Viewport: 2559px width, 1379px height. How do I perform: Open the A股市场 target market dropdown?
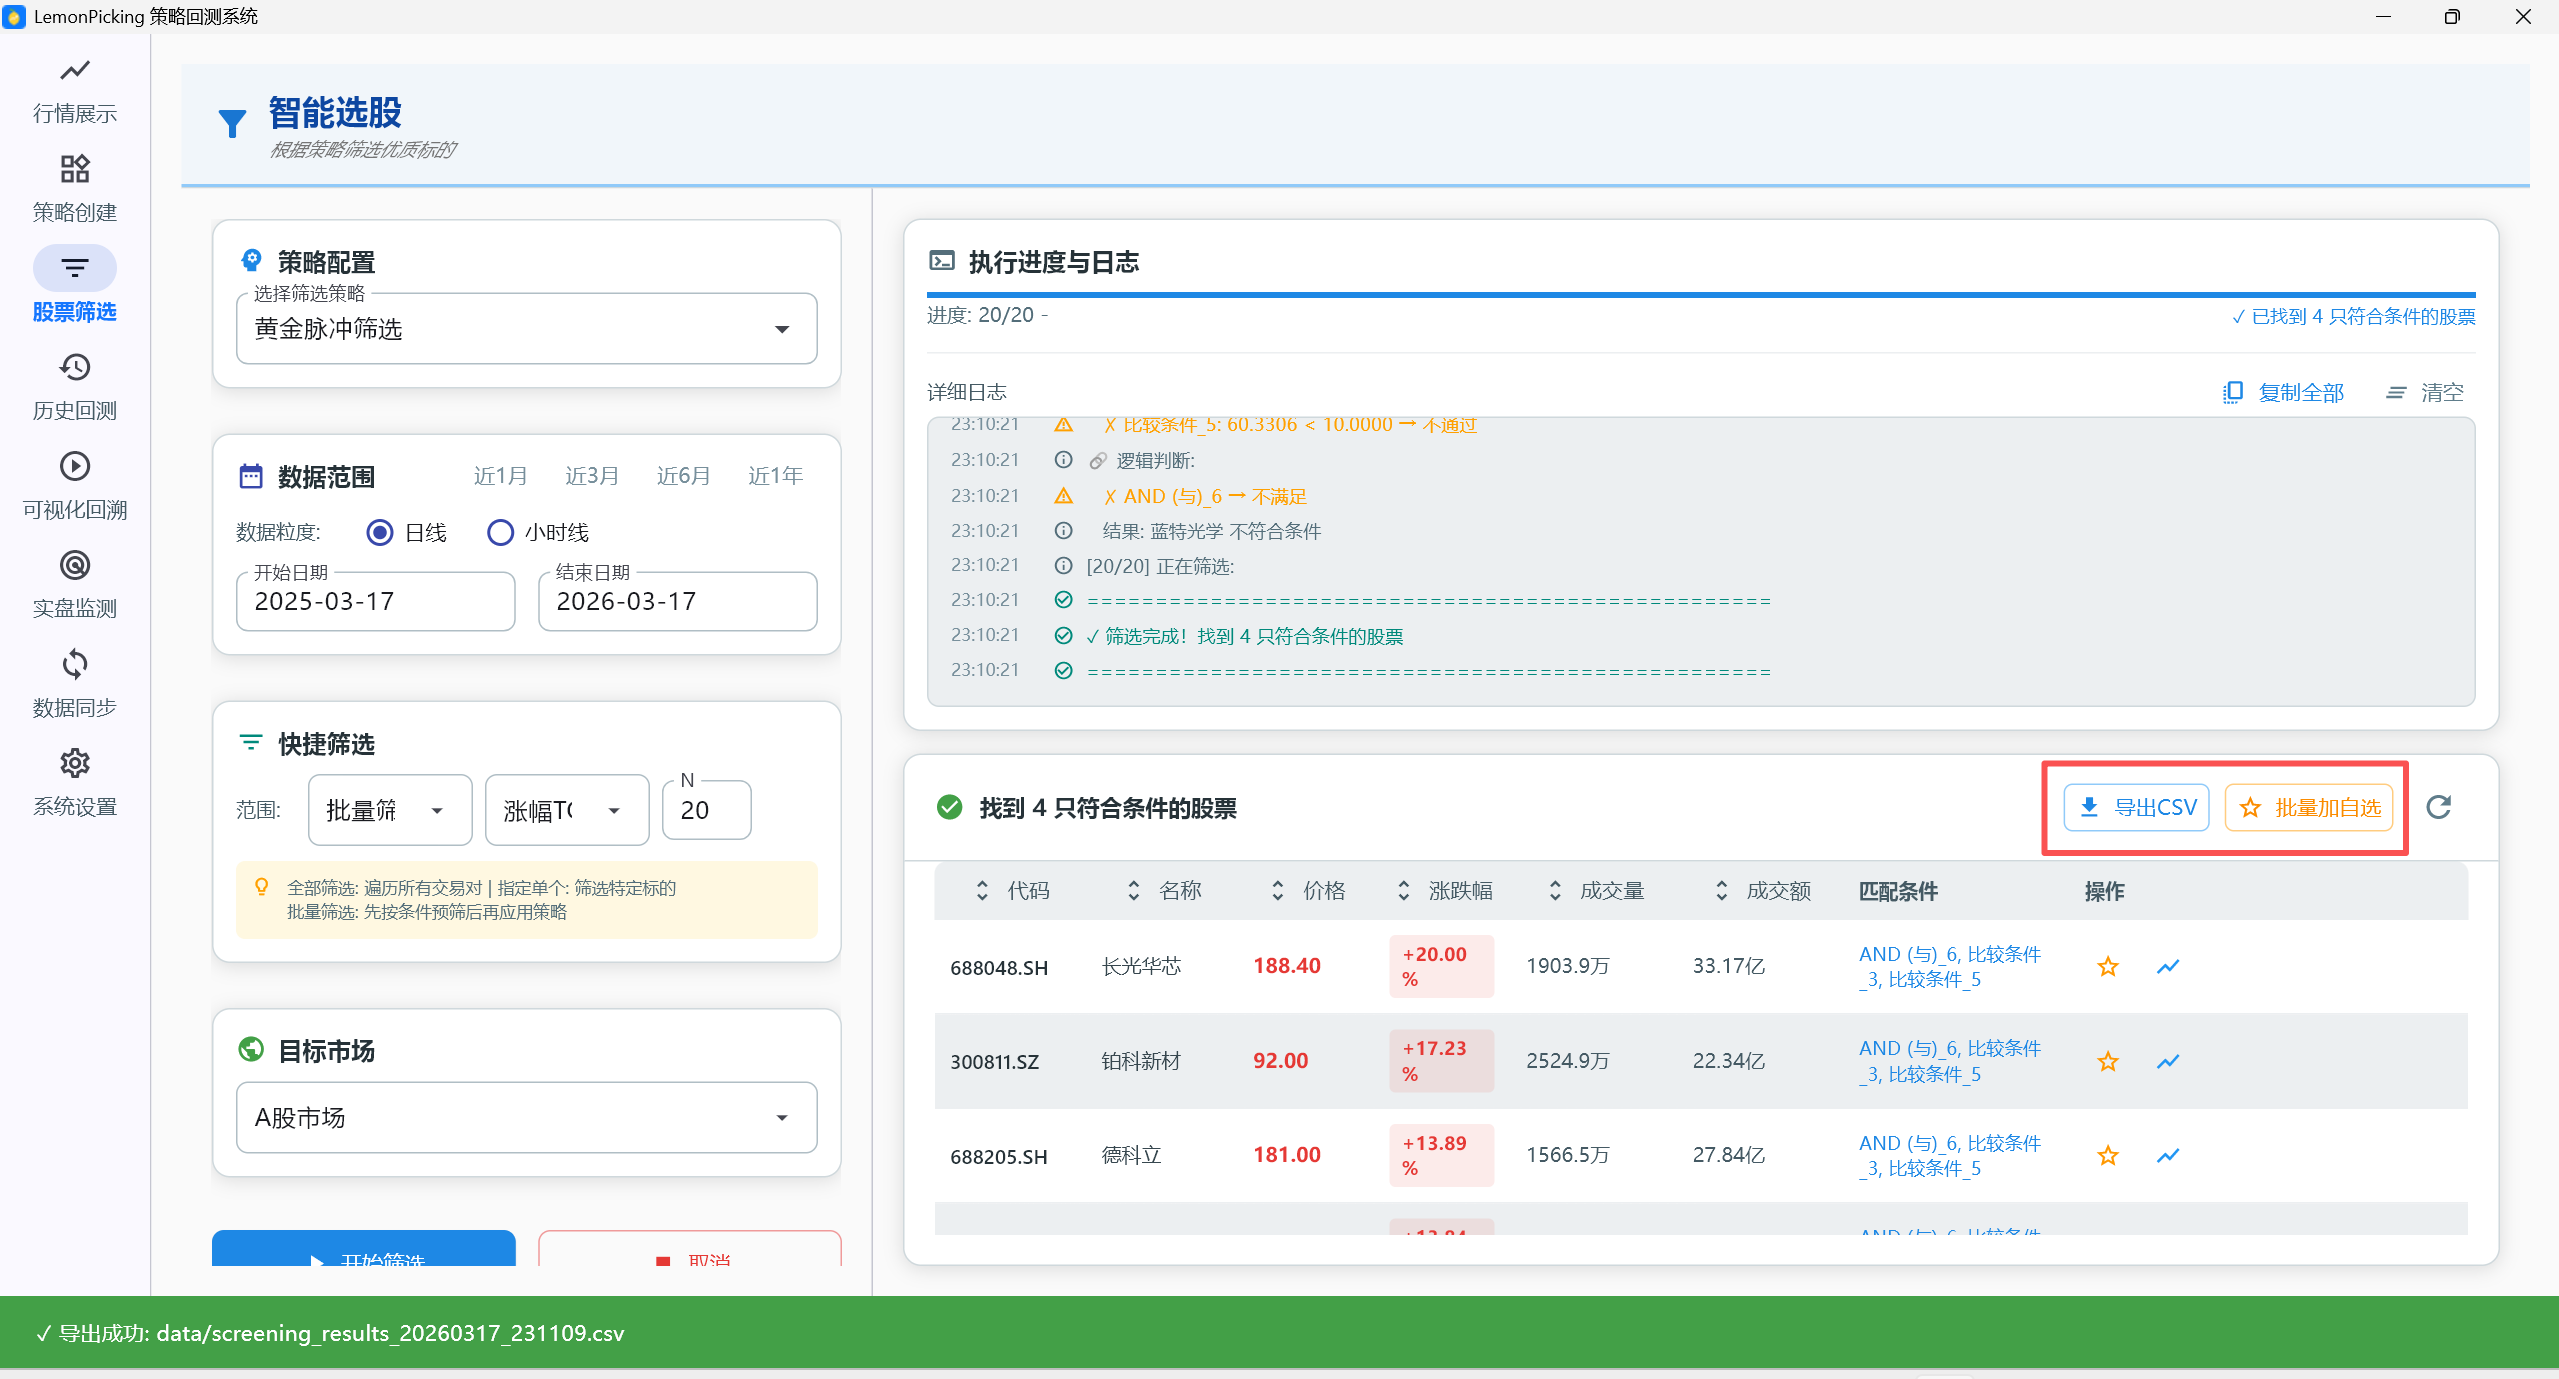(526, 1117)
